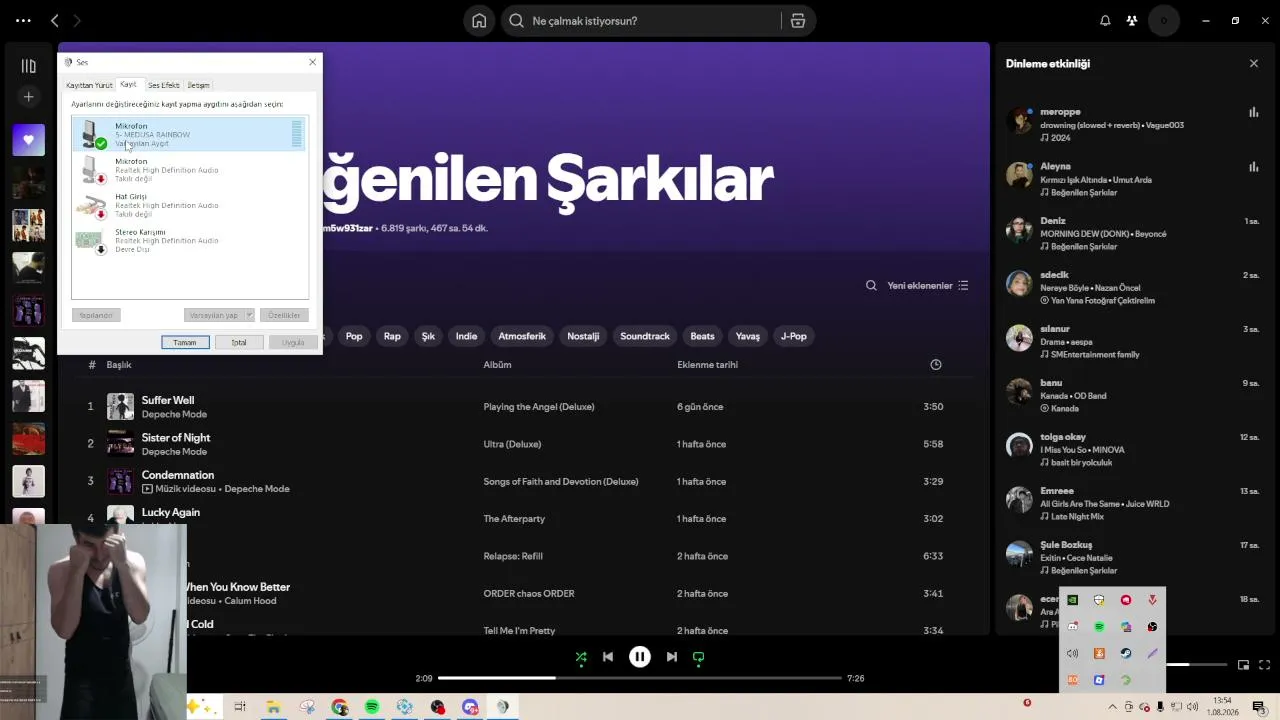
Task: Close the Dinleme etkinliği panel
Action: point(1254,64)
